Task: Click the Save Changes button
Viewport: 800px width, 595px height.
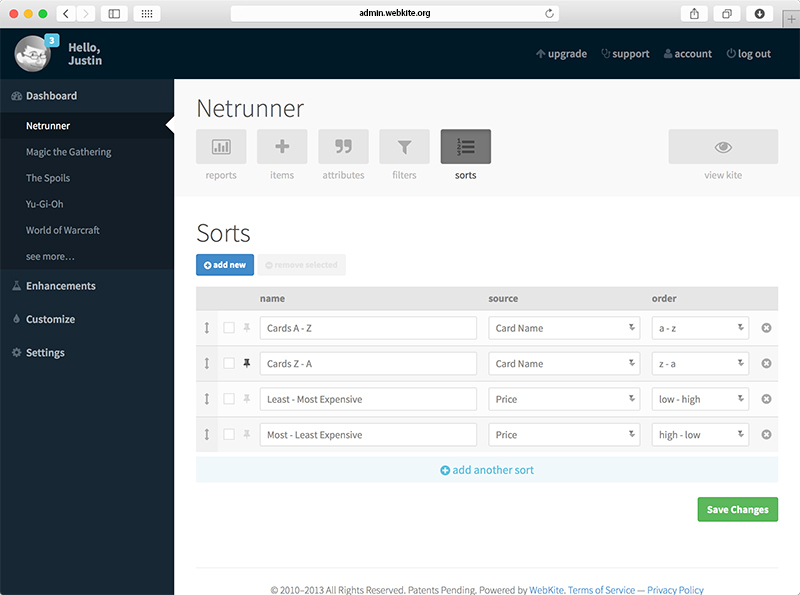Action: pos(737,510)
